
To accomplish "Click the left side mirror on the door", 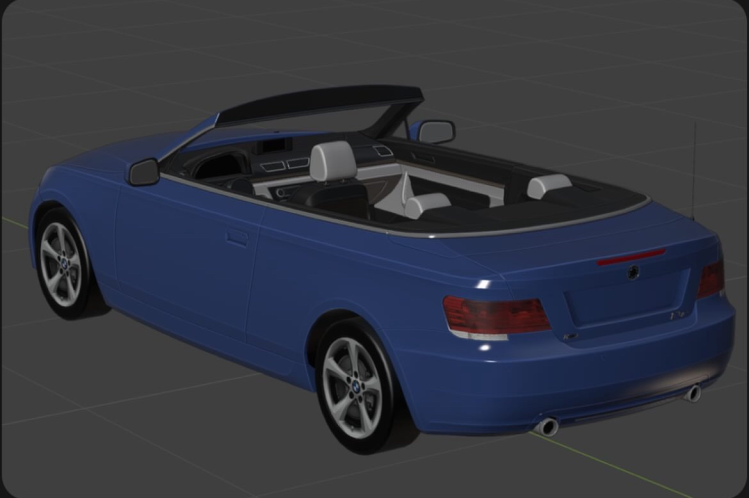I will [144, 172].
